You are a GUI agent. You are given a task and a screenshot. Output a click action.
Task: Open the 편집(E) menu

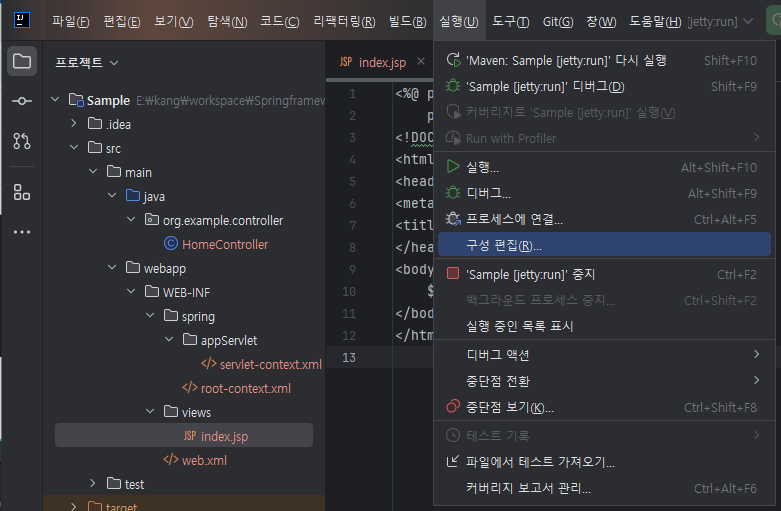(122, 21)
